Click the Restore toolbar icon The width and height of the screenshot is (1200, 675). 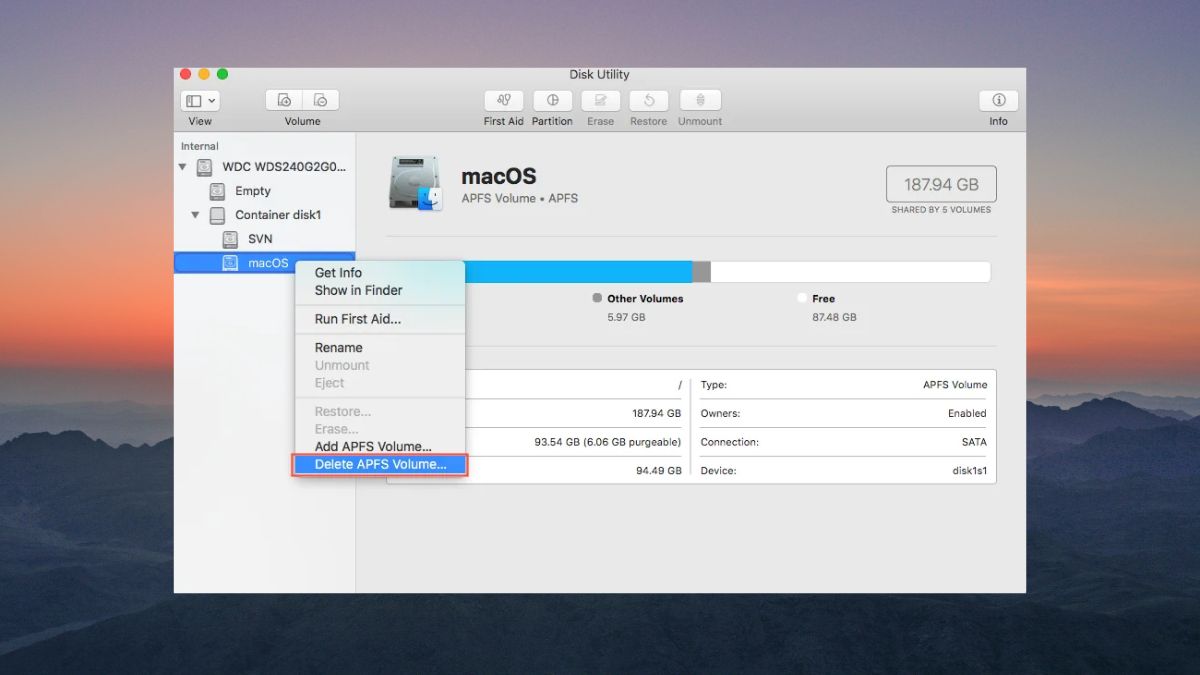pos(648,100)
